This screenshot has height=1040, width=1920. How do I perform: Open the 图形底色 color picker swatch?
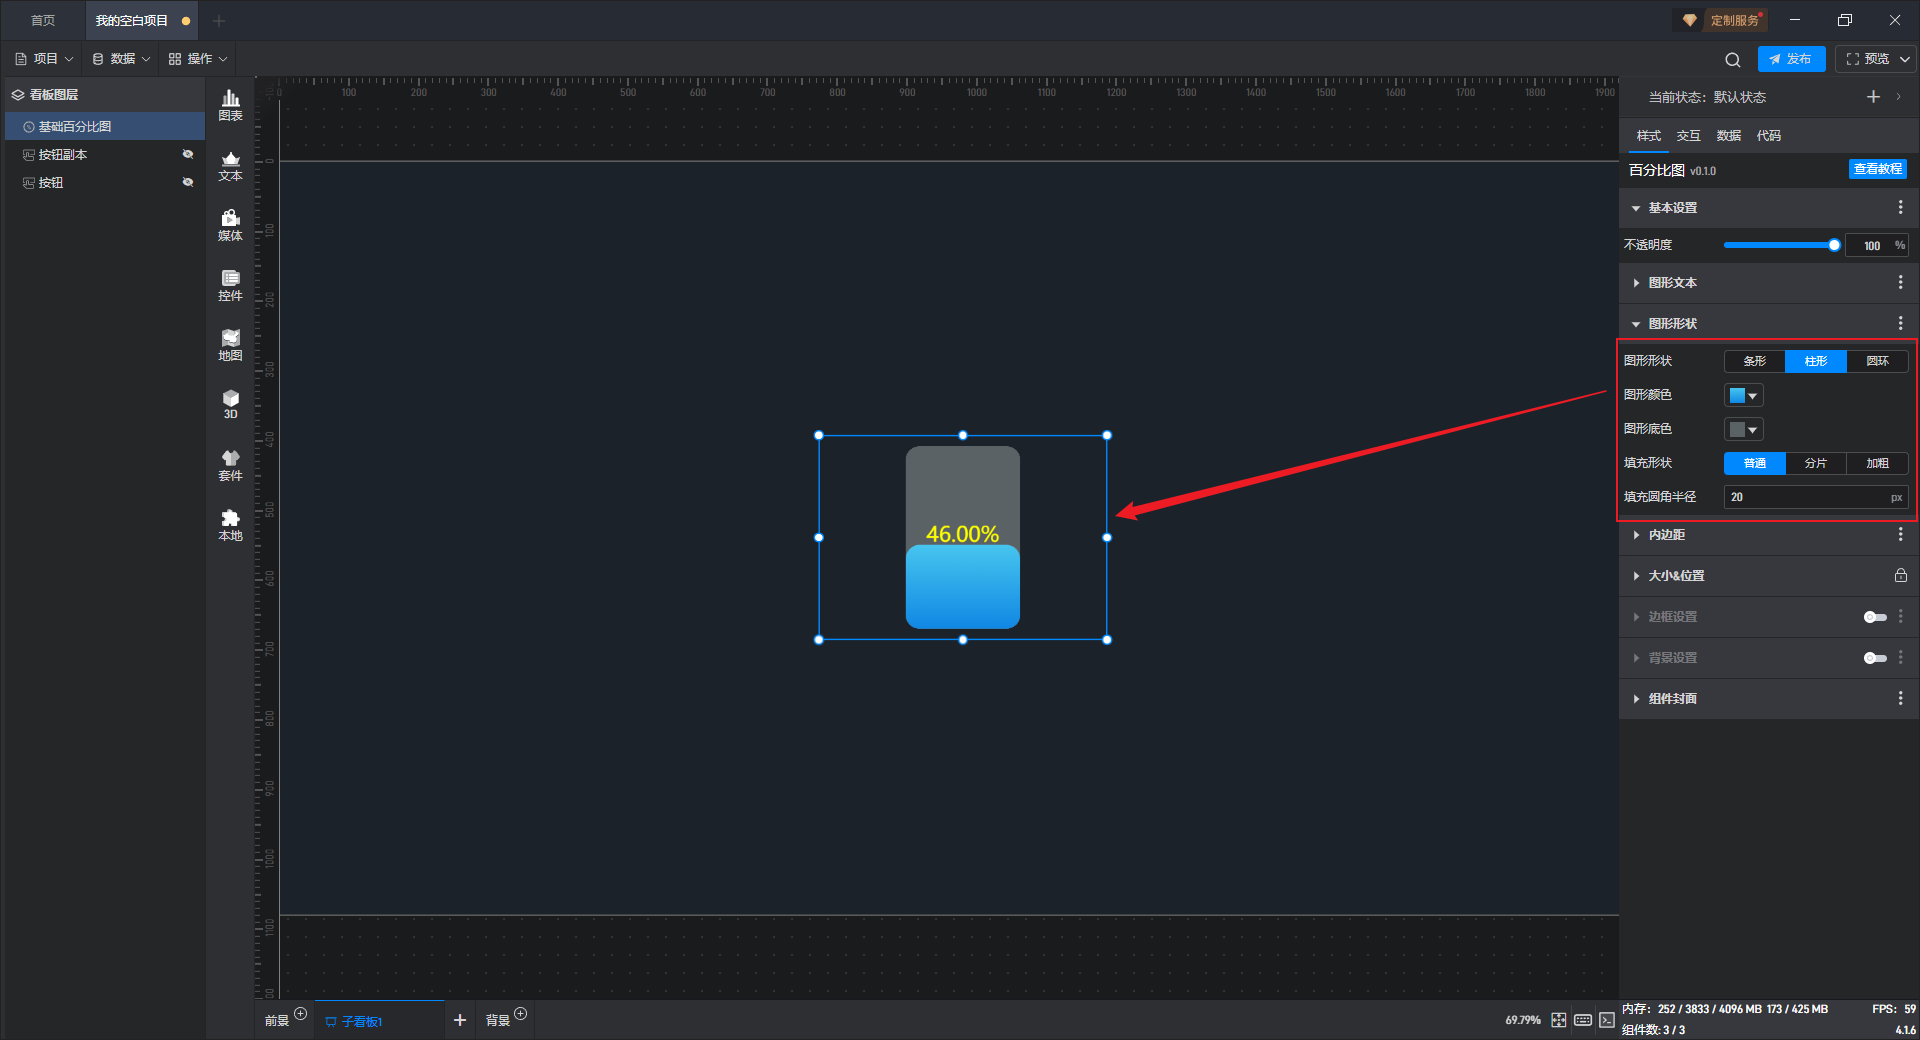[1743, 429]
